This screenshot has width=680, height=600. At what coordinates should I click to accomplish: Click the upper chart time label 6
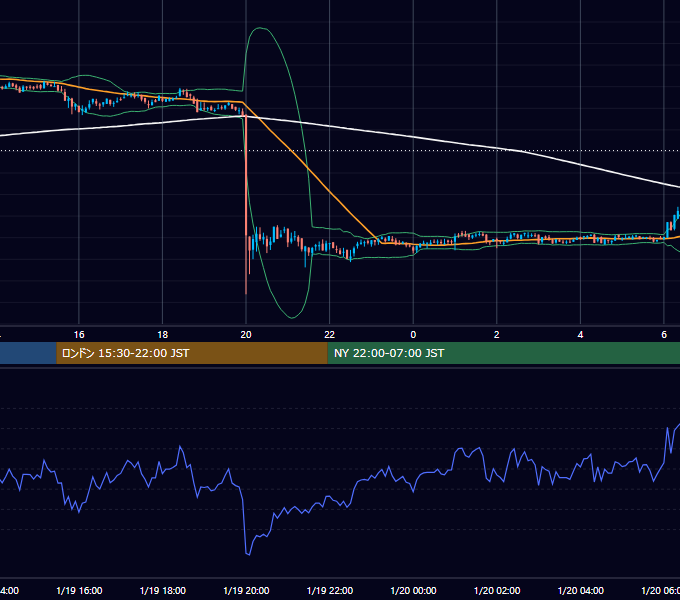664,335
